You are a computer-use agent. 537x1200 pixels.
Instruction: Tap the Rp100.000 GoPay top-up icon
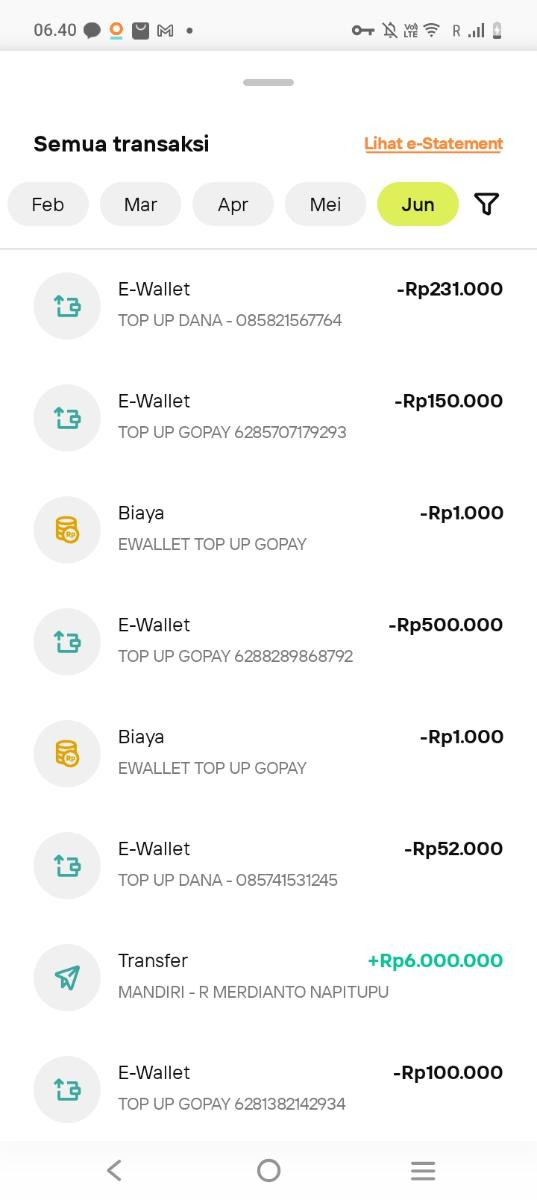point(67,1090)
